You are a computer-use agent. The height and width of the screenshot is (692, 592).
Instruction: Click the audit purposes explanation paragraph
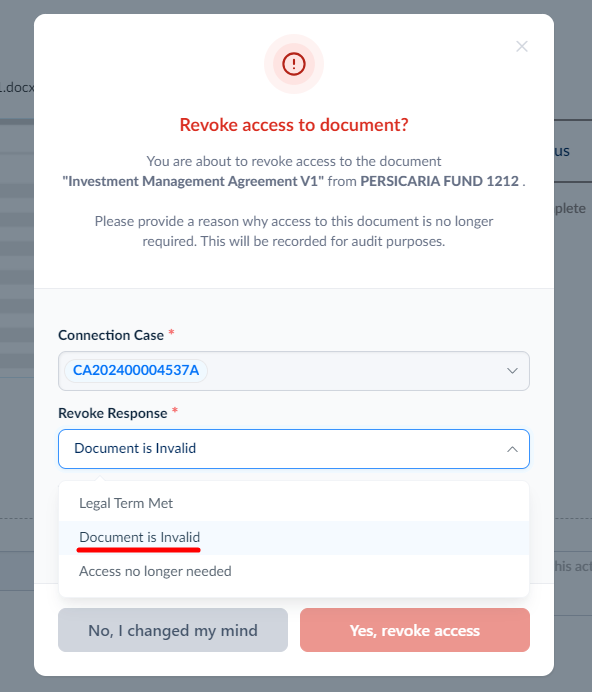[294, 231]
